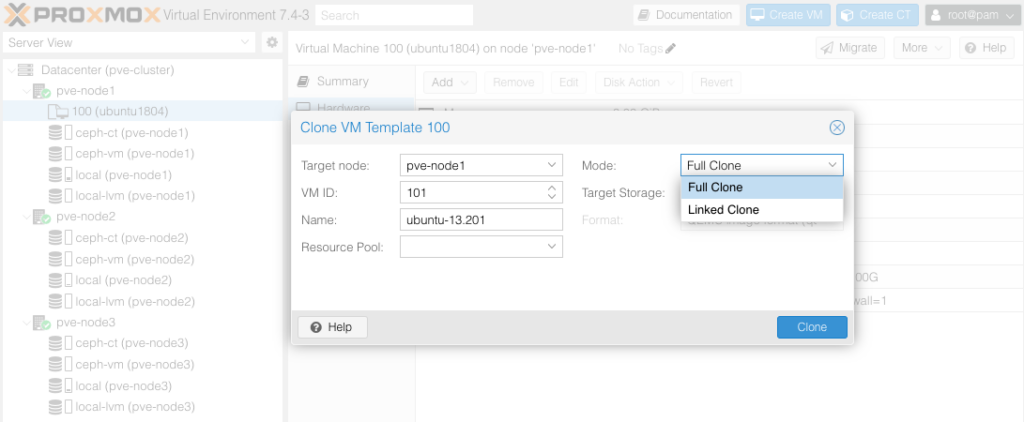Click the Remove hardware button
Viewport: 1024px width, 422px height.
coord(513,82)
